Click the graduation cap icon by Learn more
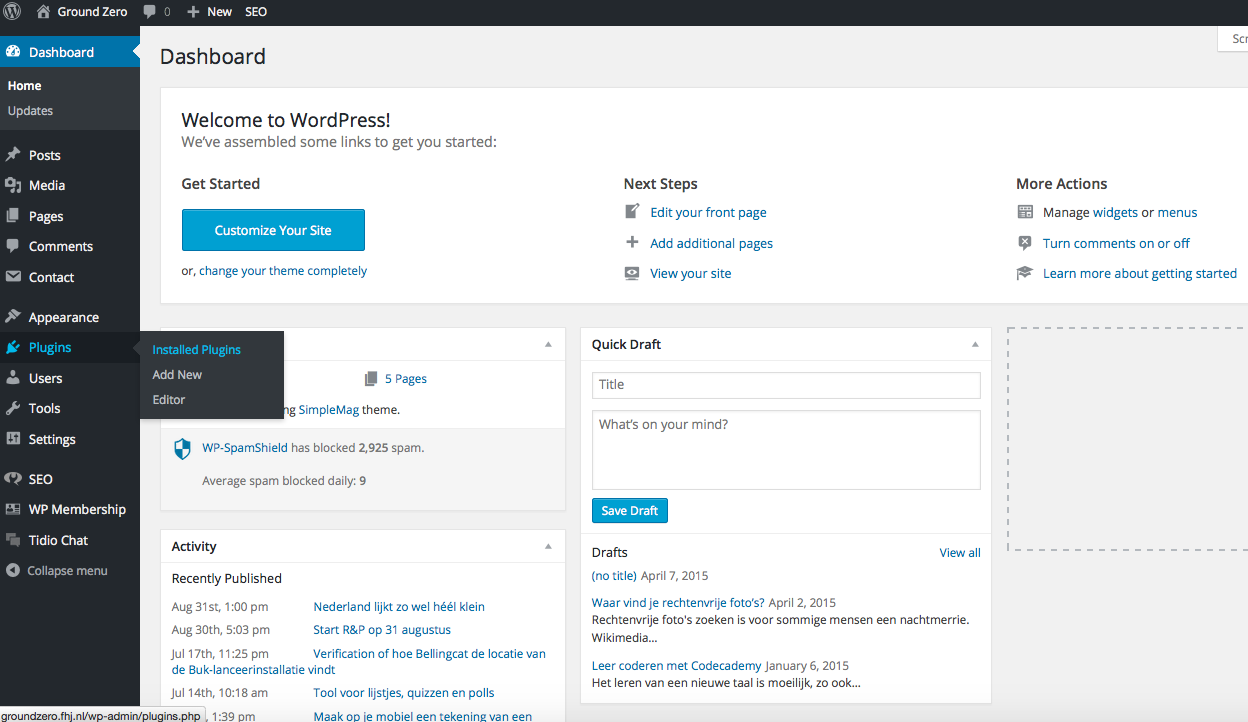This screenshot has width=1248, height=722. [x=1025, y=273]
